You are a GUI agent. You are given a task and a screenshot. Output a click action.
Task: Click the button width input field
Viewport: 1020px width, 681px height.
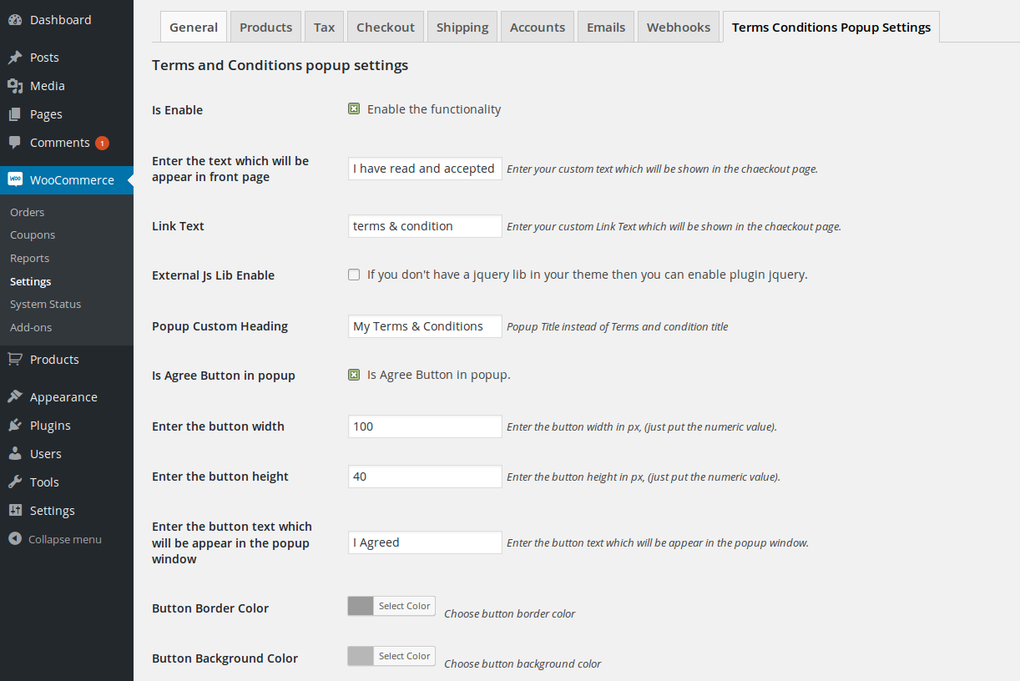coord(424,426)
